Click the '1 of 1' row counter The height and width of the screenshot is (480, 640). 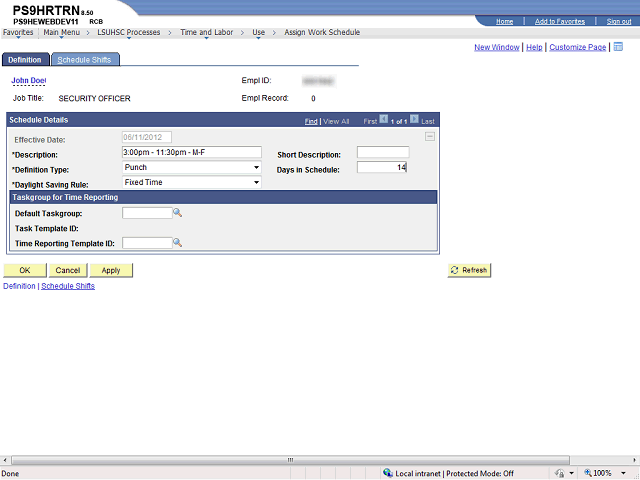click(x=399, y=121)
